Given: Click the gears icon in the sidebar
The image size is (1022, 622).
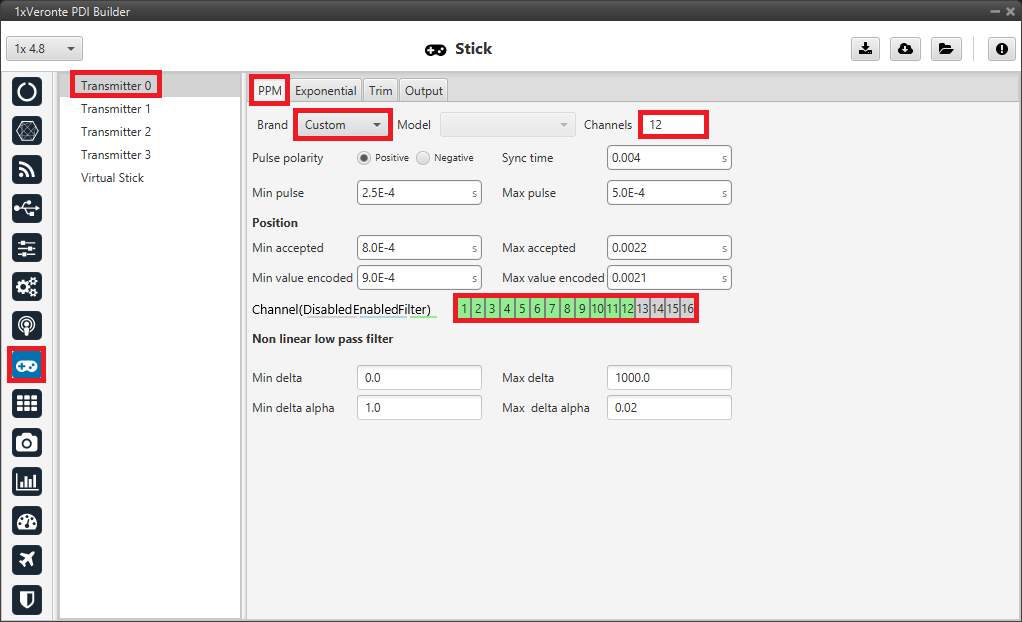Looking at the screenshot, I should (27, 286).
